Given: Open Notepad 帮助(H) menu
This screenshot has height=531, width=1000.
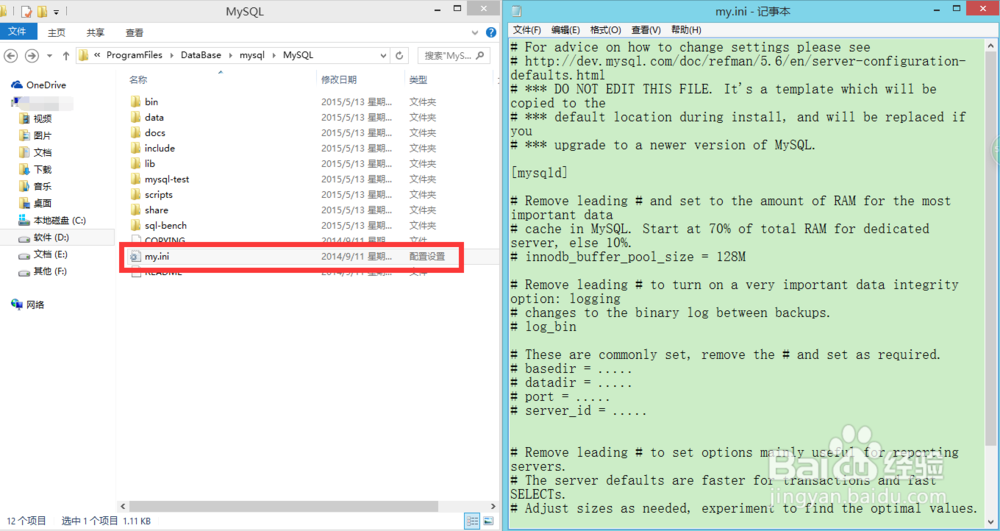Looking at the screenshot, I should tap(686, 30).
